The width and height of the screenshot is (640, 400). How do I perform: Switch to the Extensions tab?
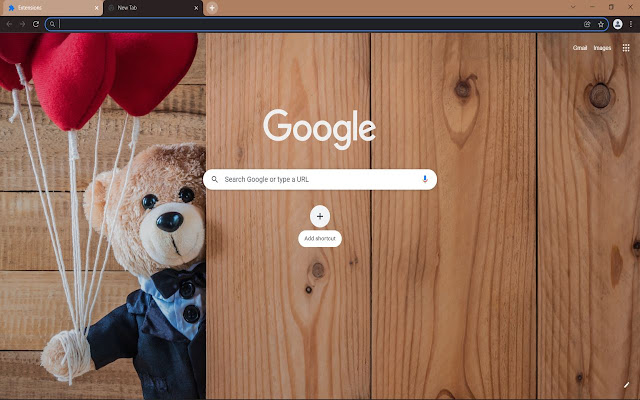tap(51, 8)
